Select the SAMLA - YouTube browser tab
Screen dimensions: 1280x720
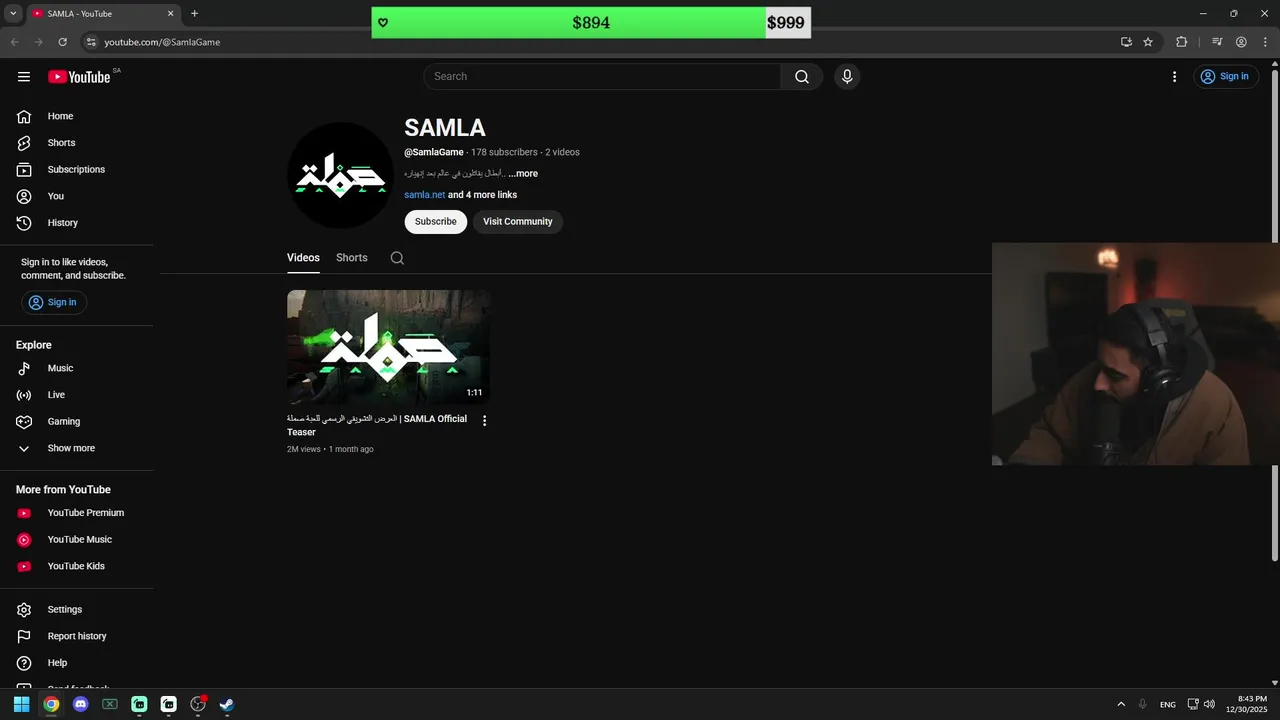pos(103,14)
